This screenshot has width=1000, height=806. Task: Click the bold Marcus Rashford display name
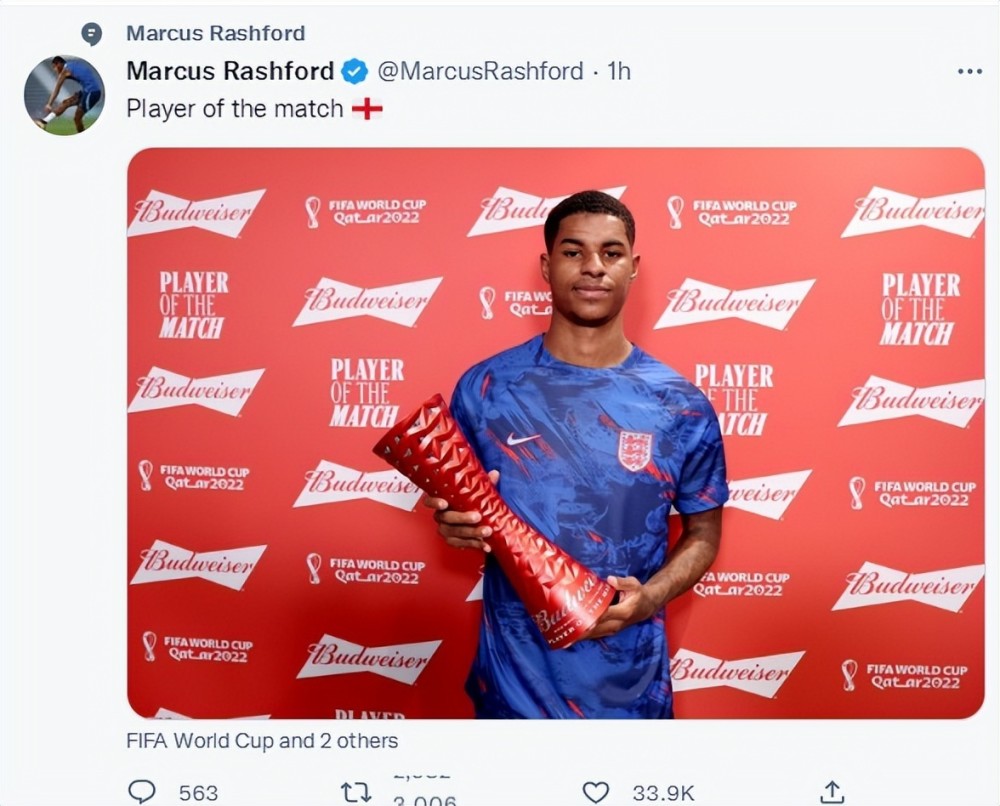coord(230,71)
